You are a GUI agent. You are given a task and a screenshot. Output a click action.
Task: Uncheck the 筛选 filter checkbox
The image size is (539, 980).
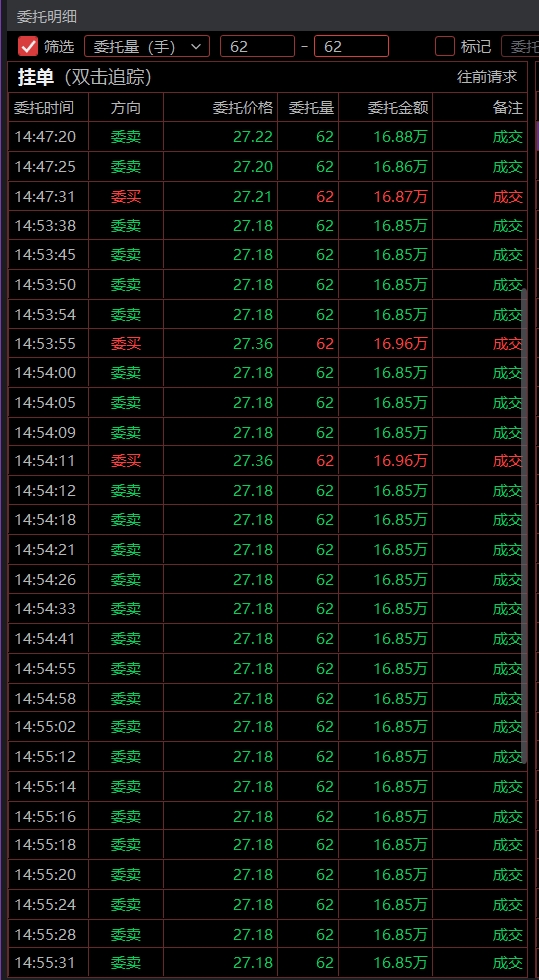click(x=28, y=46)
